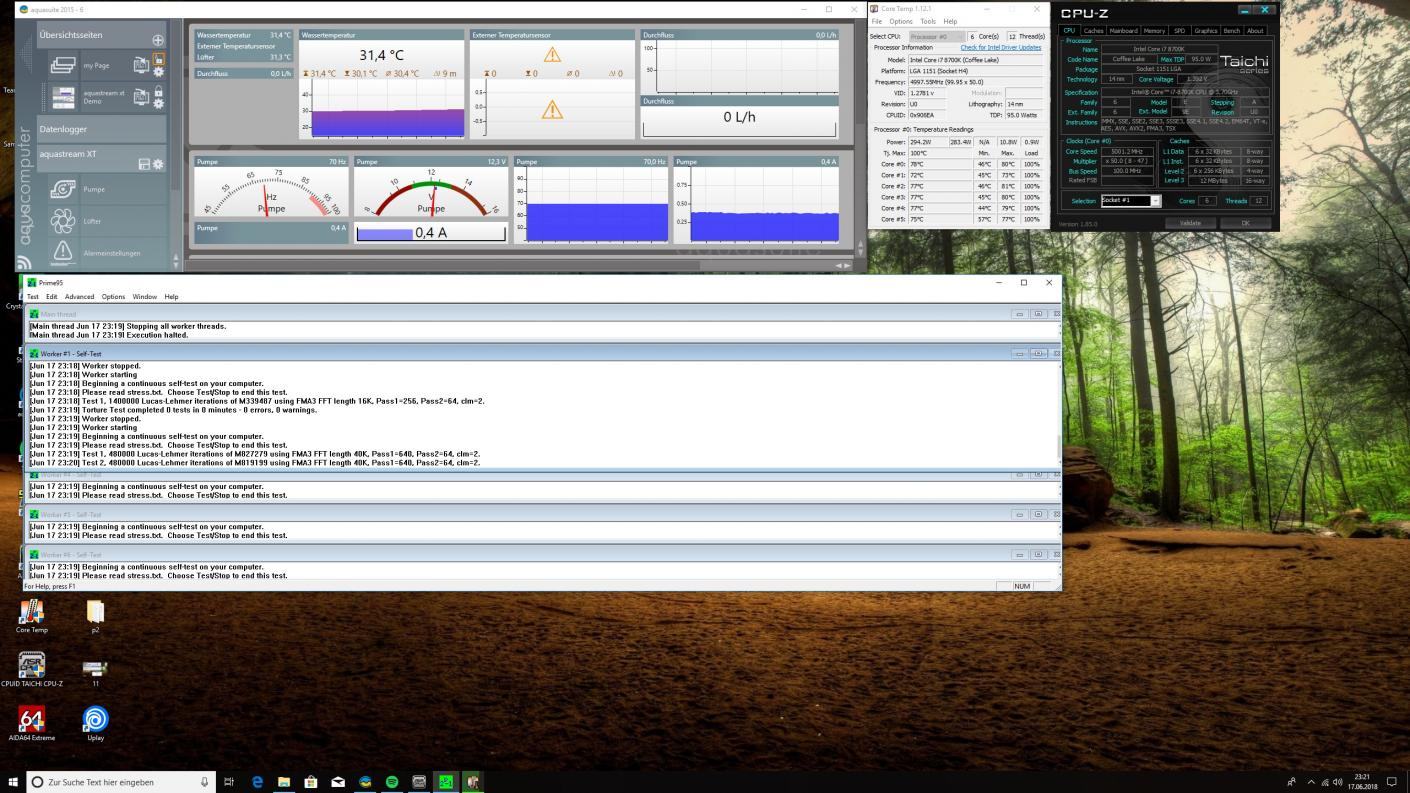Open Socket #1 selection dropdown in CPU-Z
Screen dimensions: 1410x793
coord(1131,200)
